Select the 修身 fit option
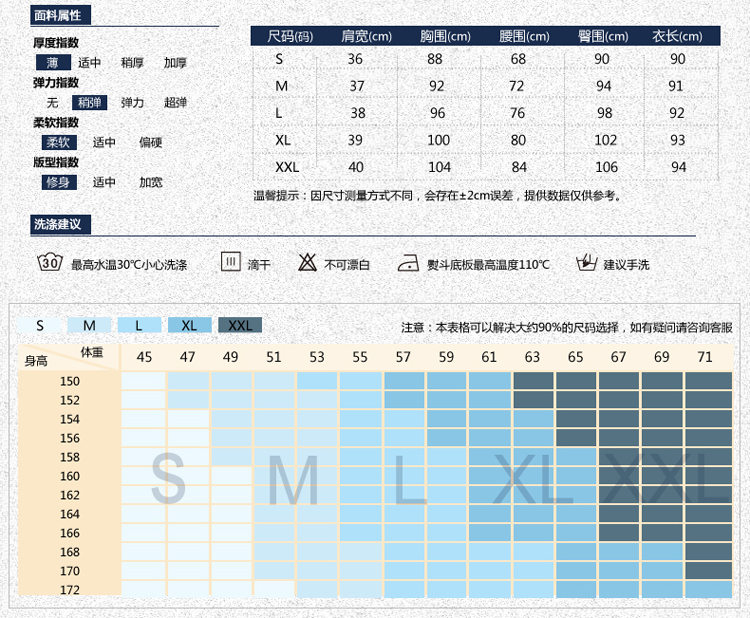Image resolution: width=750 pixels, height=618 pixels. pyautogui.click(x=59, y=182)
